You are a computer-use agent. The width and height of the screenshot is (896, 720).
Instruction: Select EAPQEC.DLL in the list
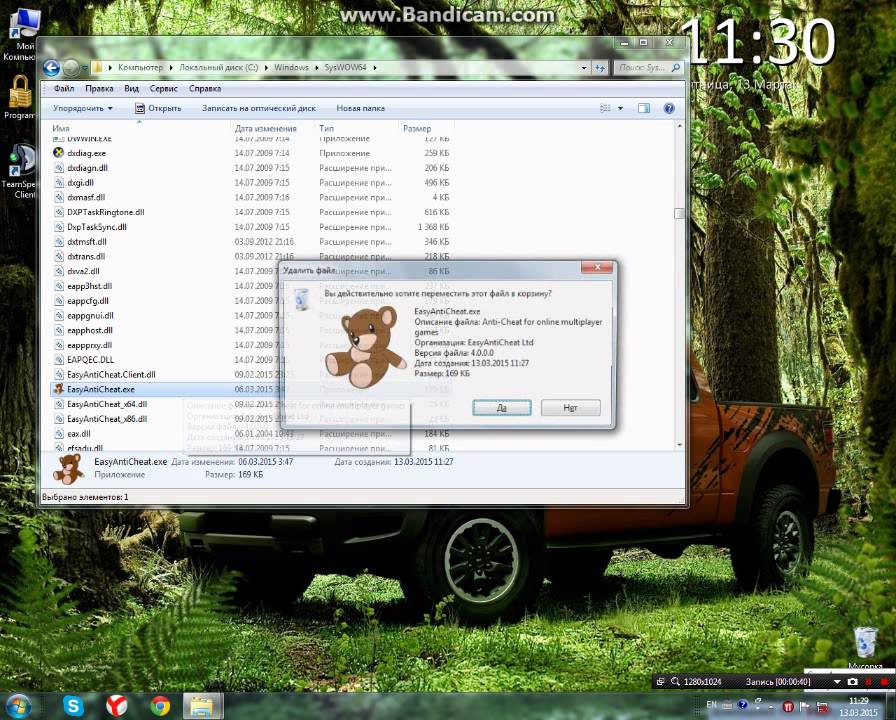coord(90,359)
